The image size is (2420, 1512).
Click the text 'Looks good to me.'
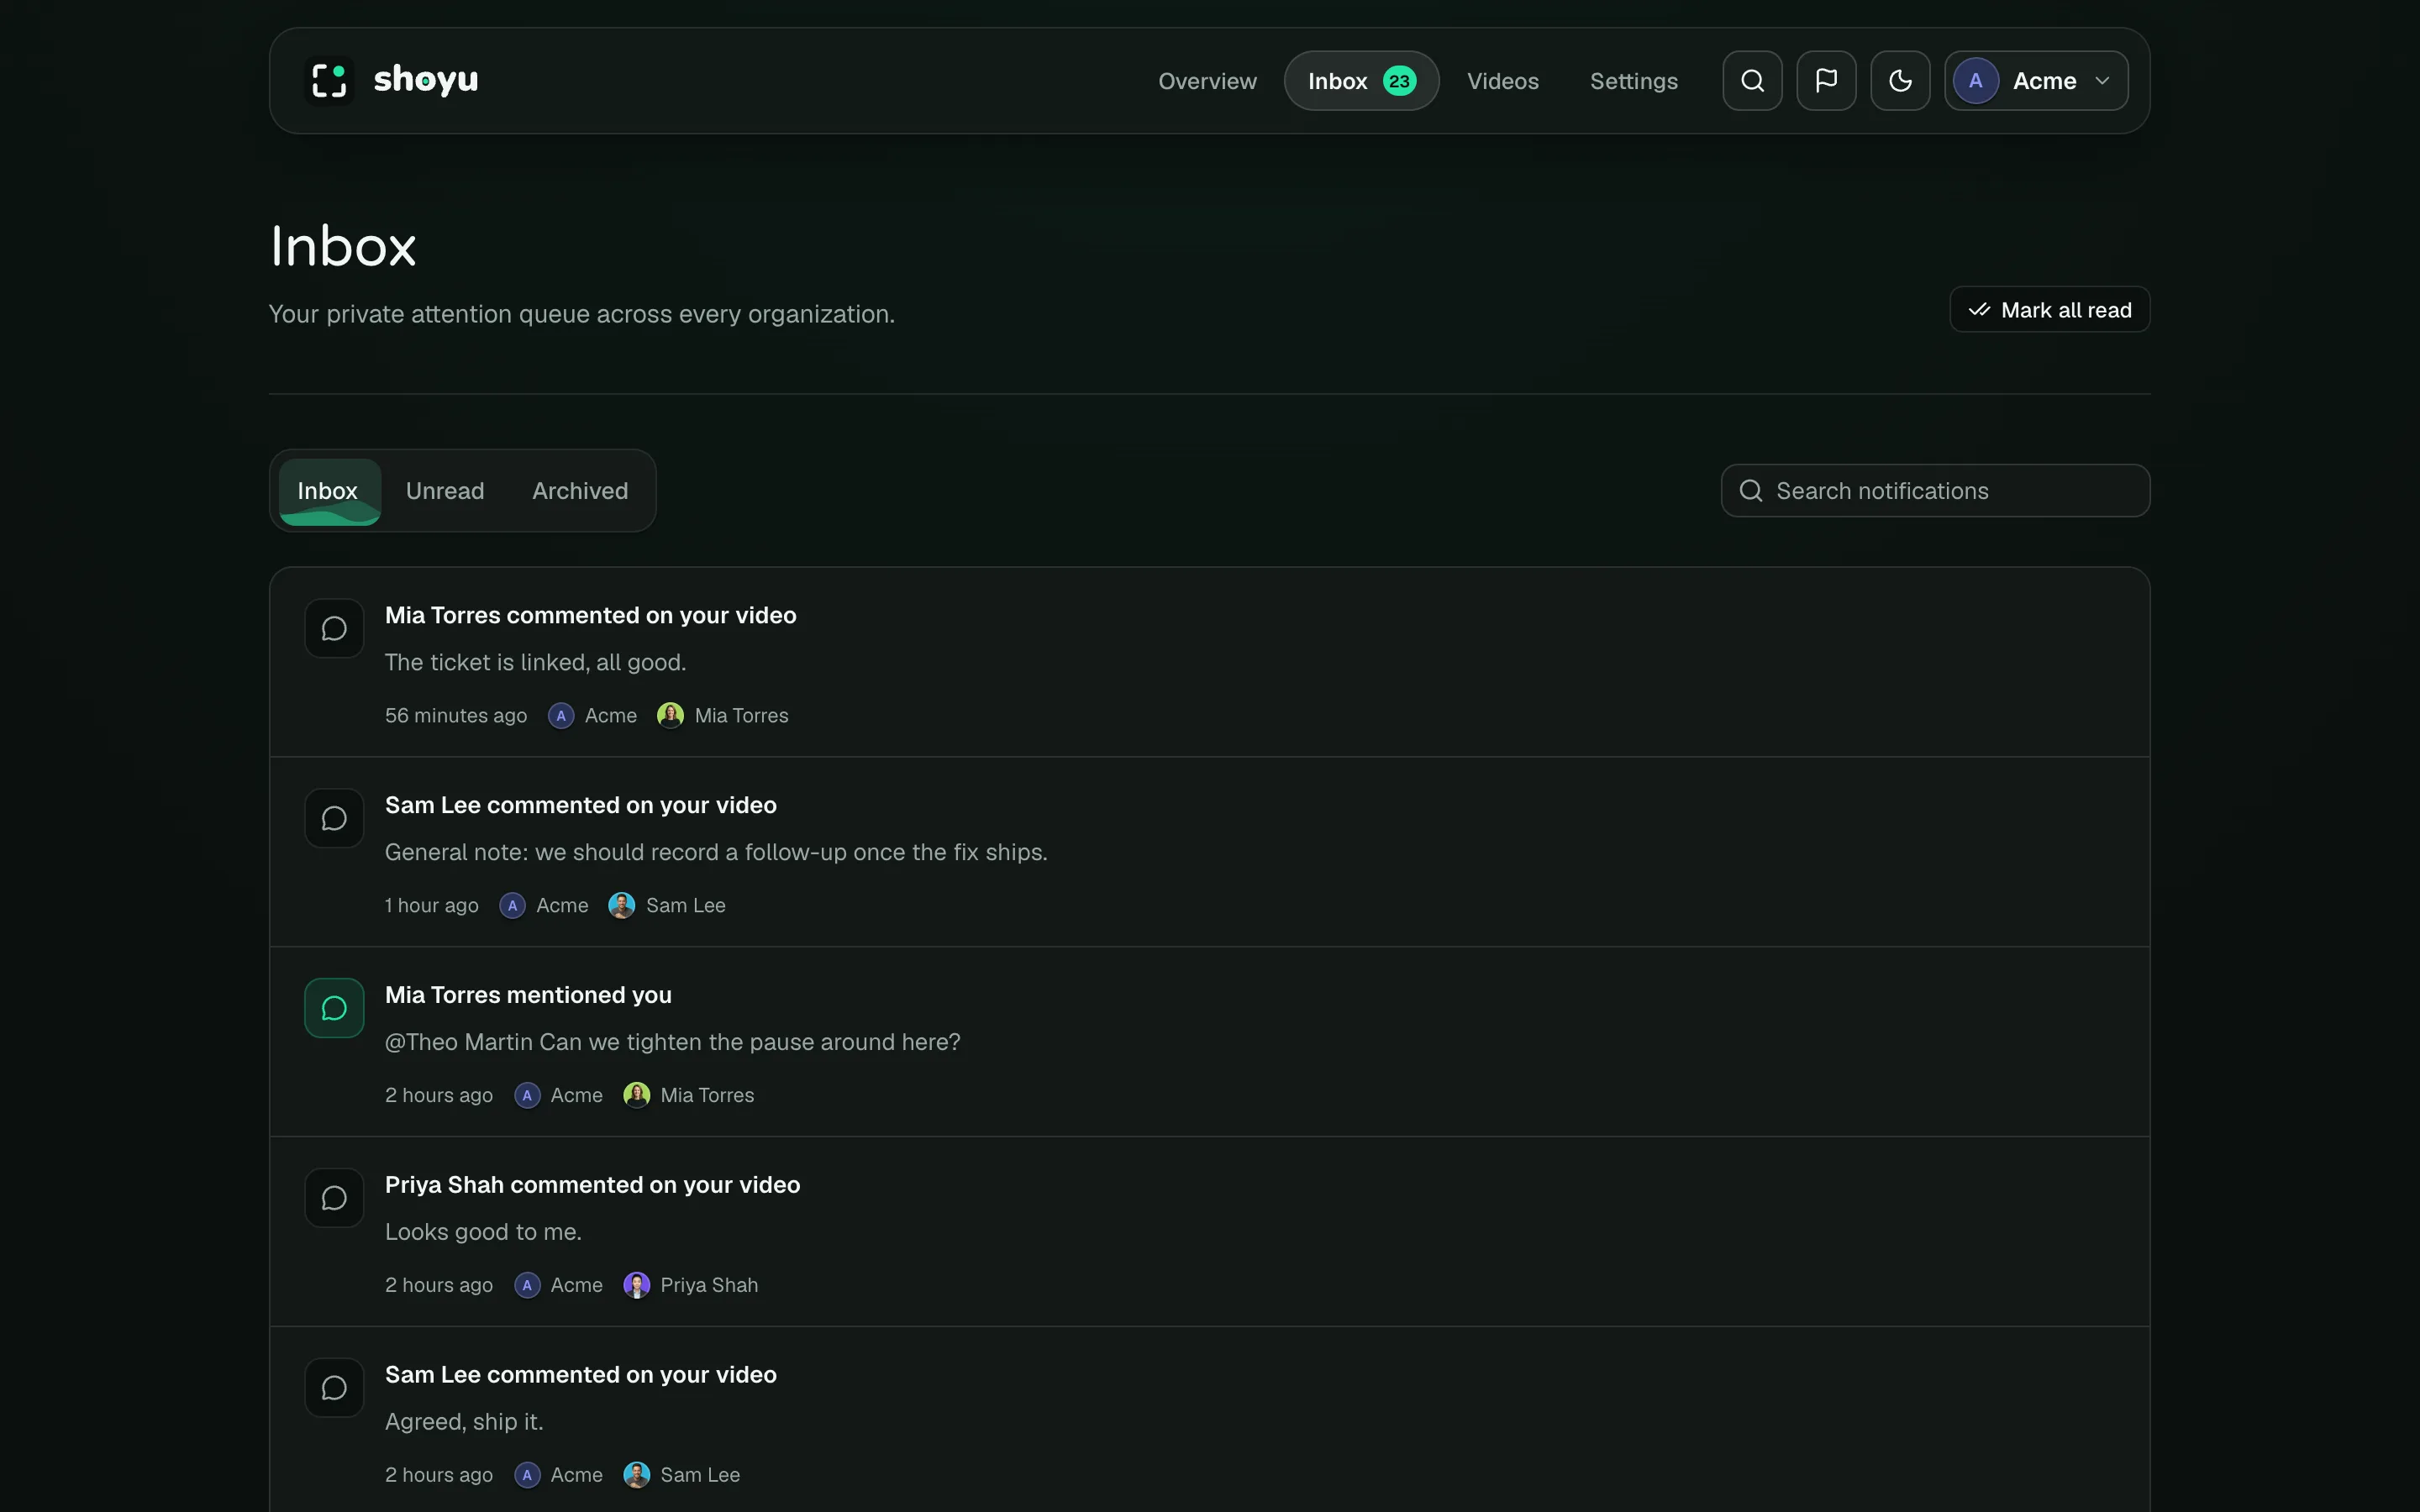coord(483,1232)
